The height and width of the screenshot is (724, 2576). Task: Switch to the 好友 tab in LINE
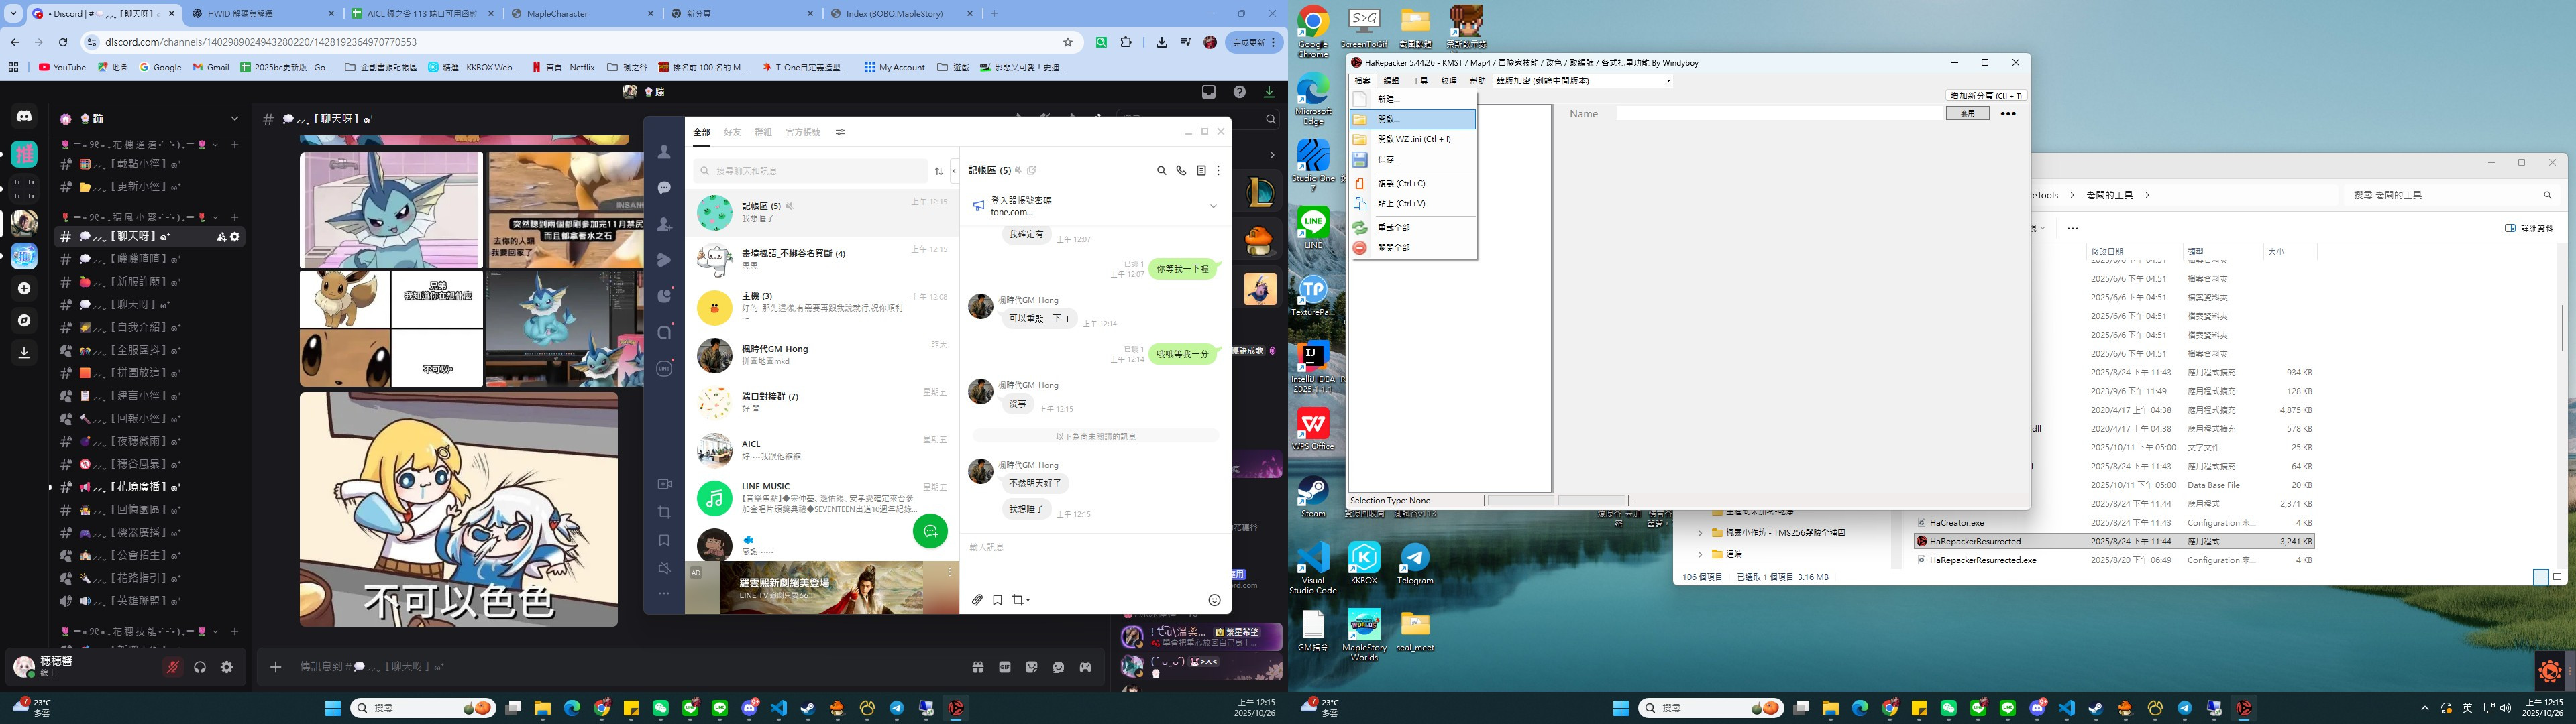(732, 132)
